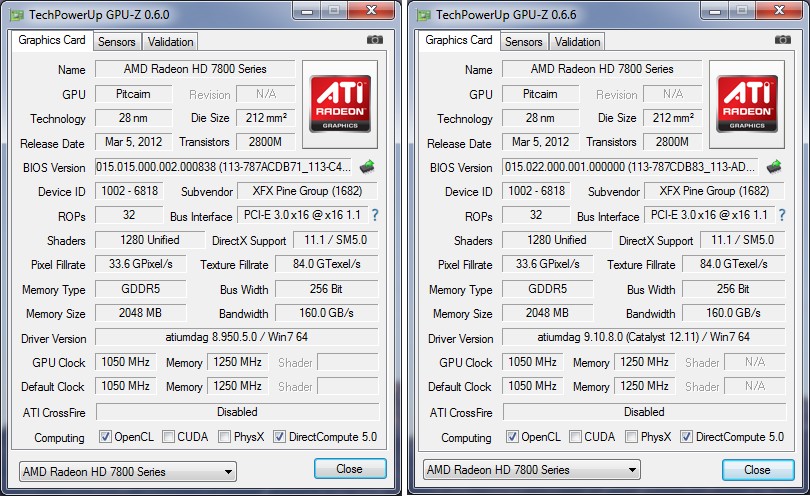Image resolution: width=810 pixels, height=500 pixels.
Task: Click Bandwidth 160.0 GB/s value in GPU-Z 0.6.6
Action: pyautogui.click(x=734, y=313)
